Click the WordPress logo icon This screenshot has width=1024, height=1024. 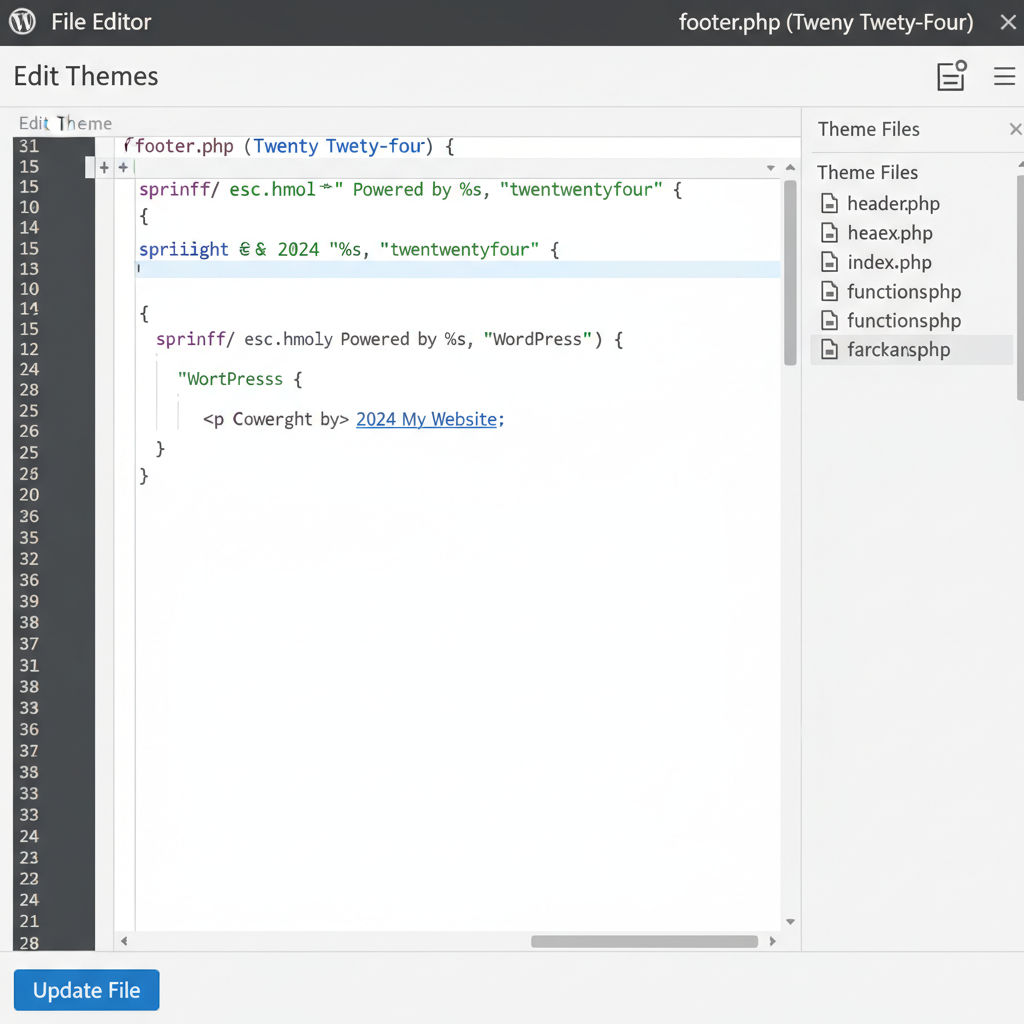(x=22, y=22)
